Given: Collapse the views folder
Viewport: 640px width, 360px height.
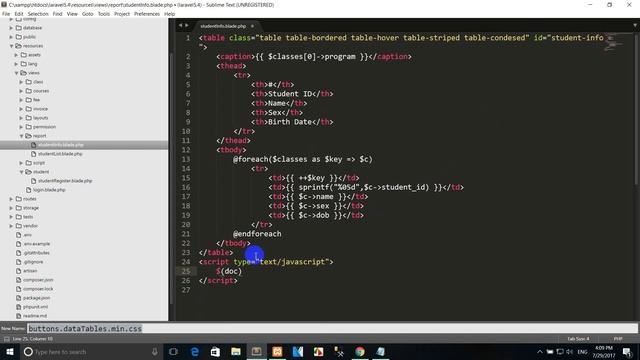Looking at the screenshot, I should pos(16,73).
